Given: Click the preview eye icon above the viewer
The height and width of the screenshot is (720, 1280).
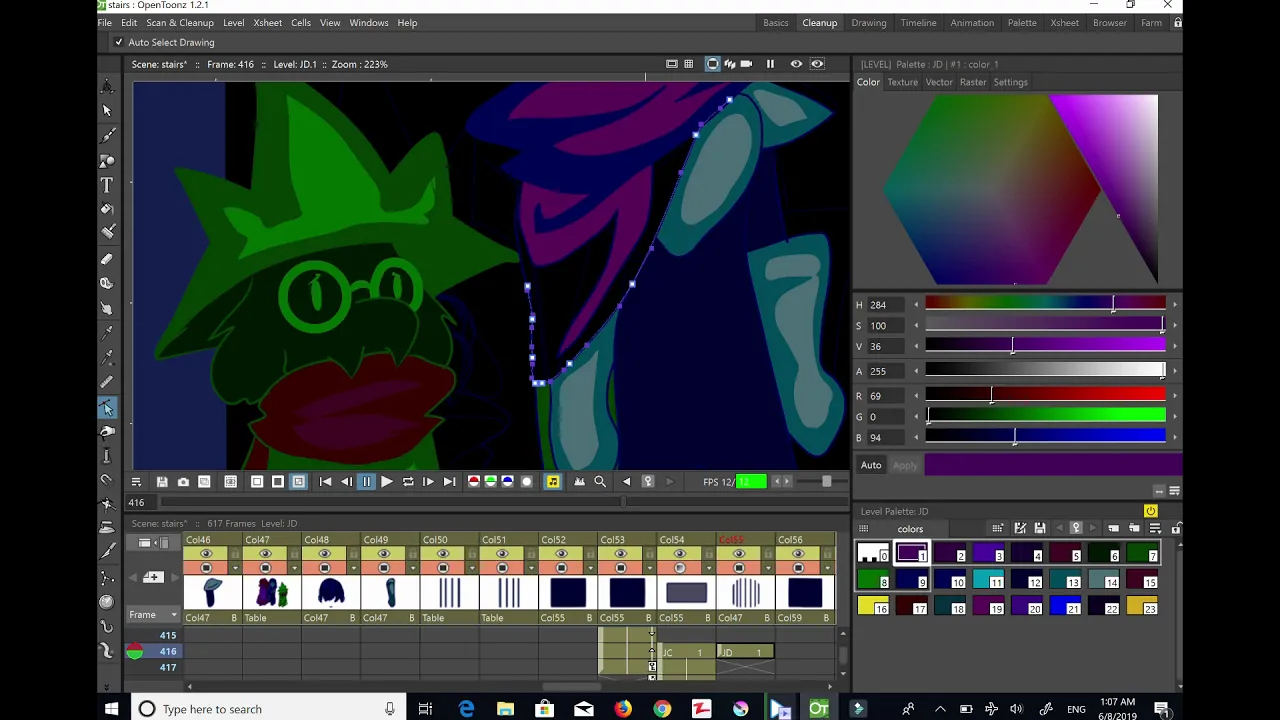Looking at the screenshot, I should 796,64.
